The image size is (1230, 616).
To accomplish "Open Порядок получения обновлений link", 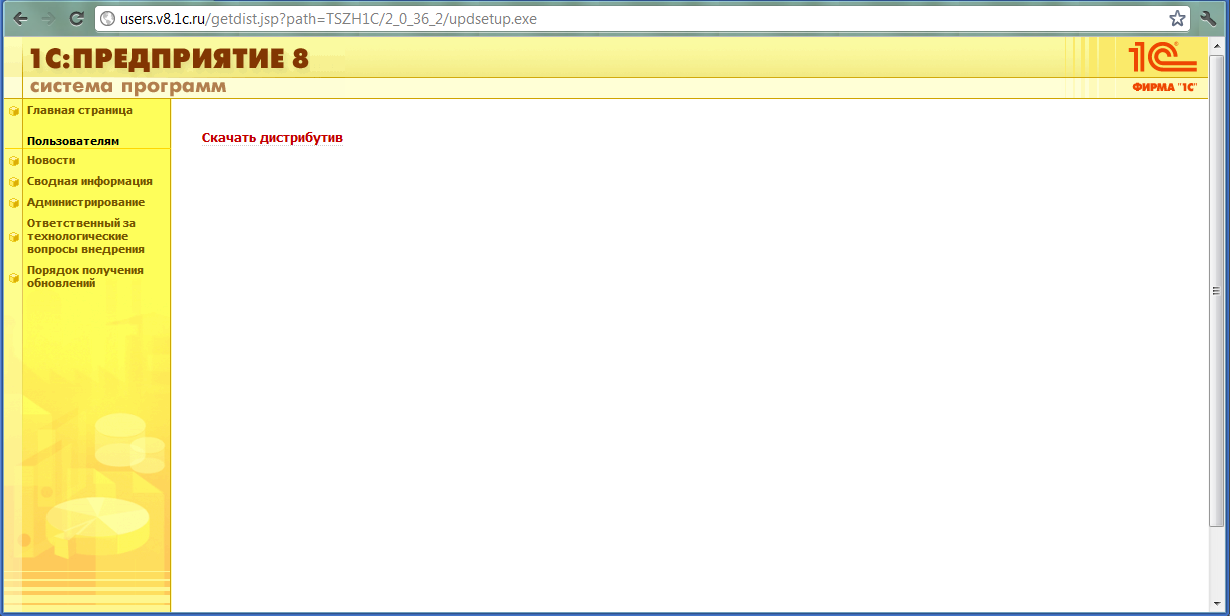I will point(85,277).
